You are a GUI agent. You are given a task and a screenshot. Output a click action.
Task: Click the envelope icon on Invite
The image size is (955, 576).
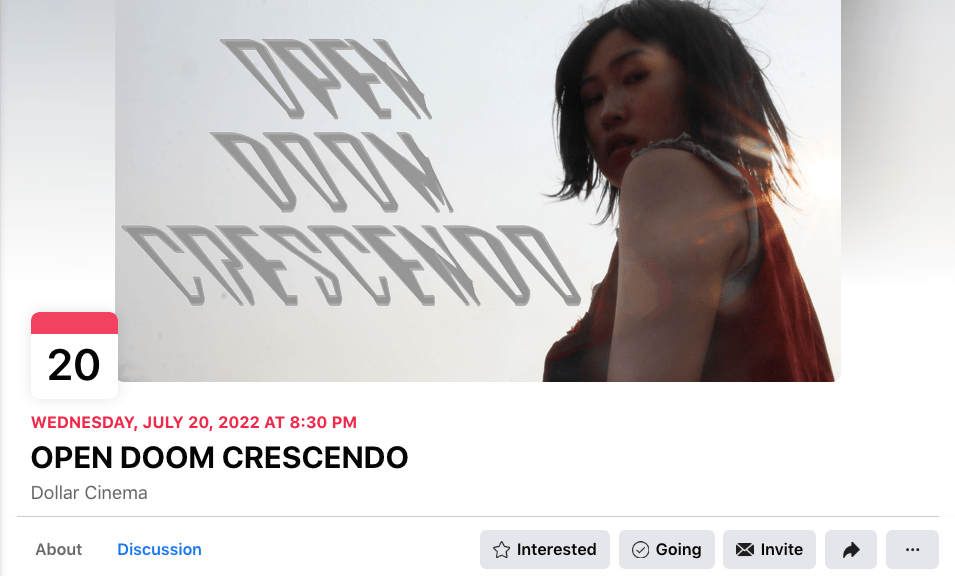[x=744, y=550]
